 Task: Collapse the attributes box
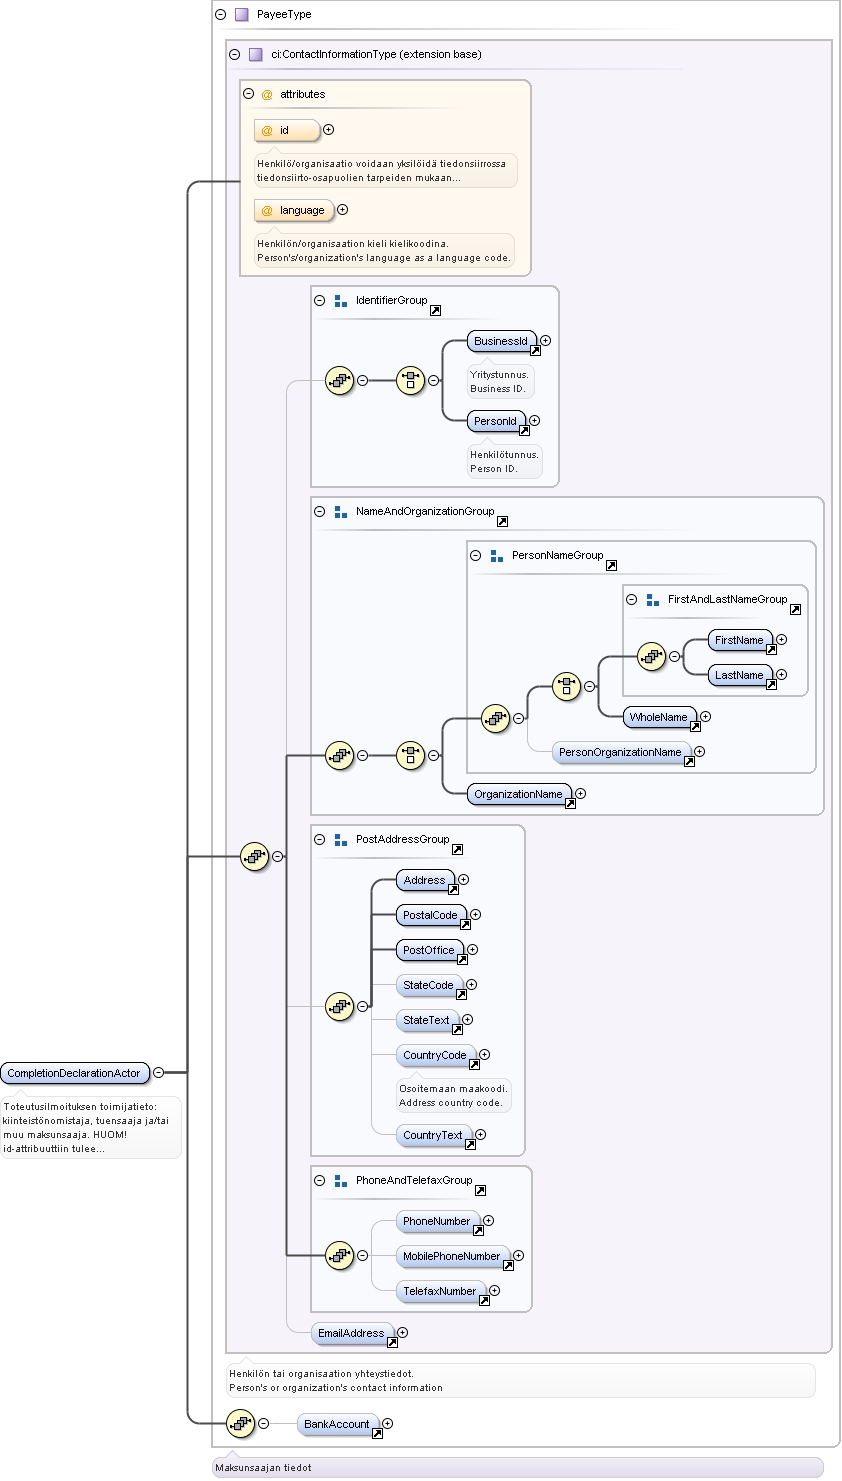pos(249,94)
